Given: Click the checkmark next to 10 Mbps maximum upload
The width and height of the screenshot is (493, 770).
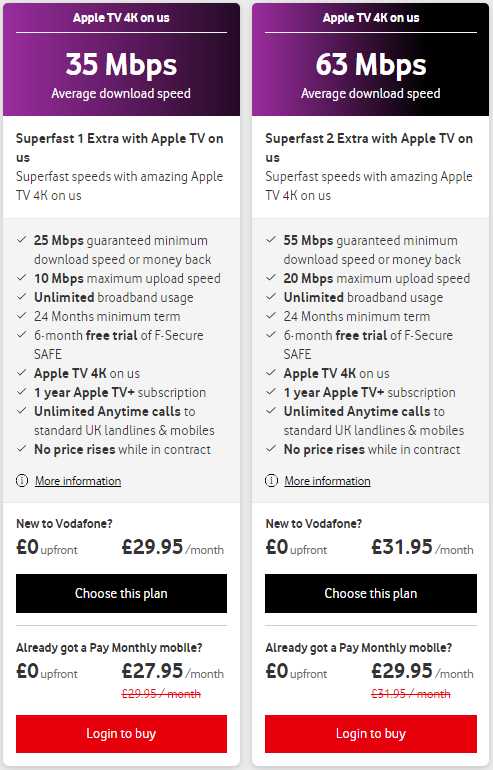Looking at the screenshot, I should (x=22, y=278).
